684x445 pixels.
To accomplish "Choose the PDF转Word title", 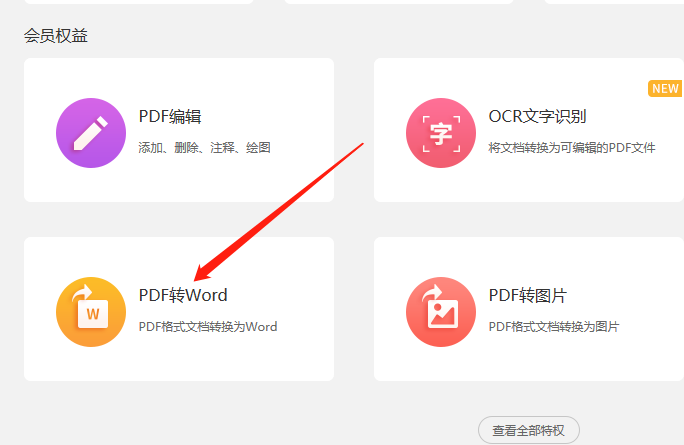I will tap(183, 295).
